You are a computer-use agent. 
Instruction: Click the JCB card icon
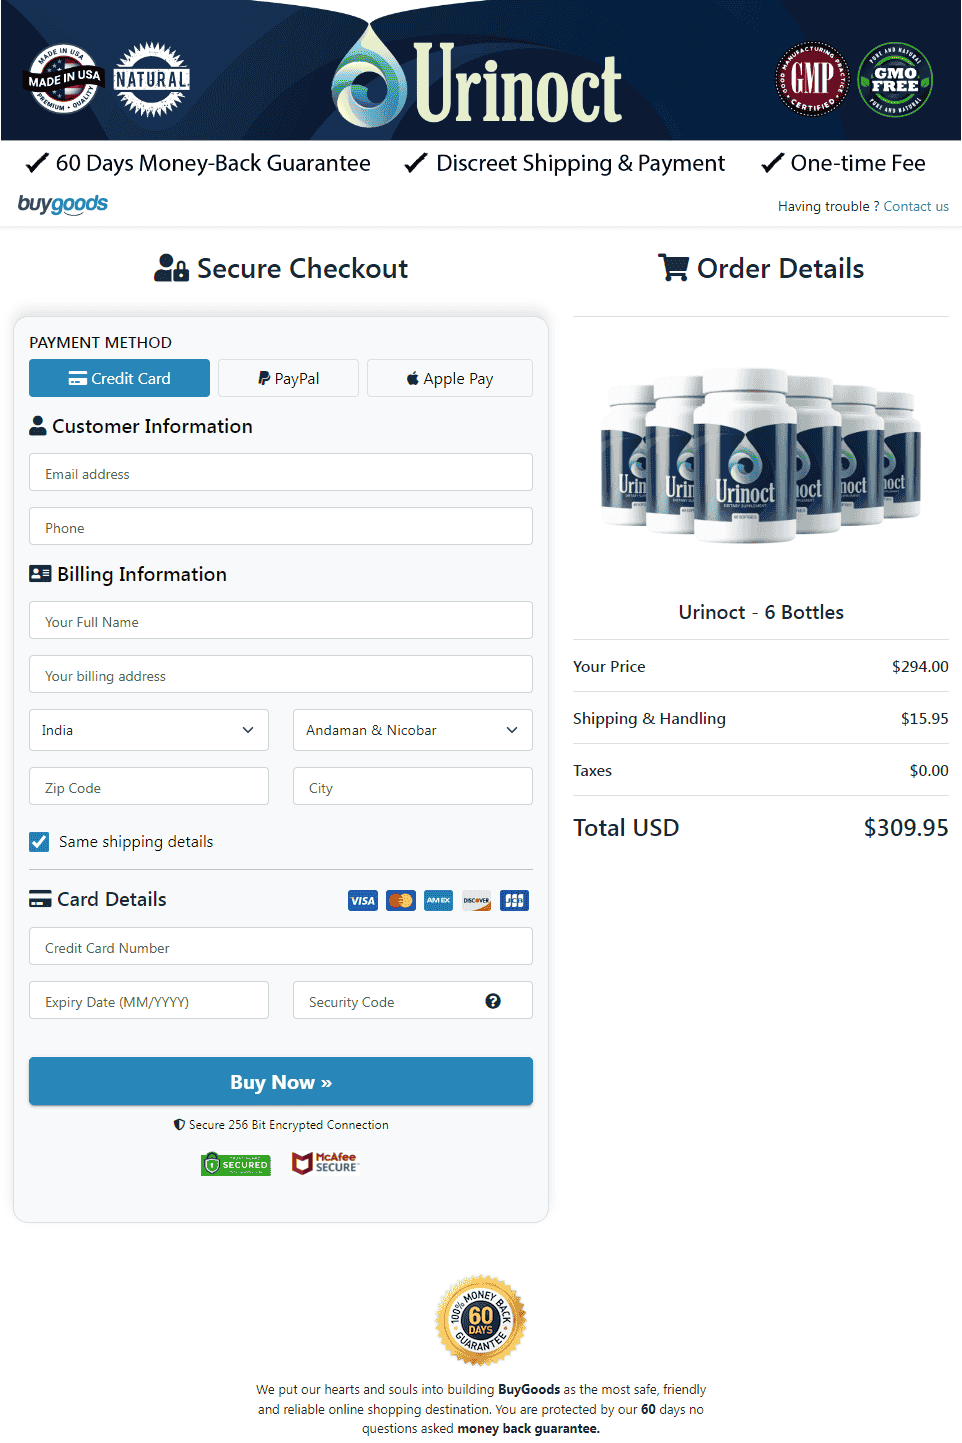(x=514, y=900)
